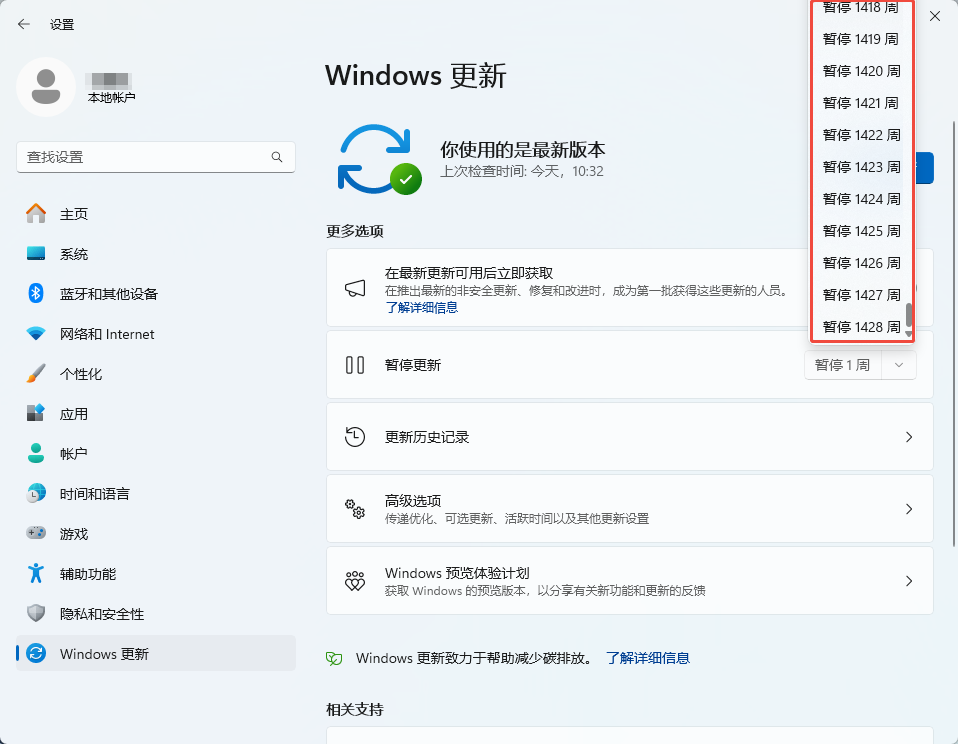This screenshot has height=744, width=958.
Task: Click the 在最新更新可用后立即获取 title
Action: click(x=469, y=273)
